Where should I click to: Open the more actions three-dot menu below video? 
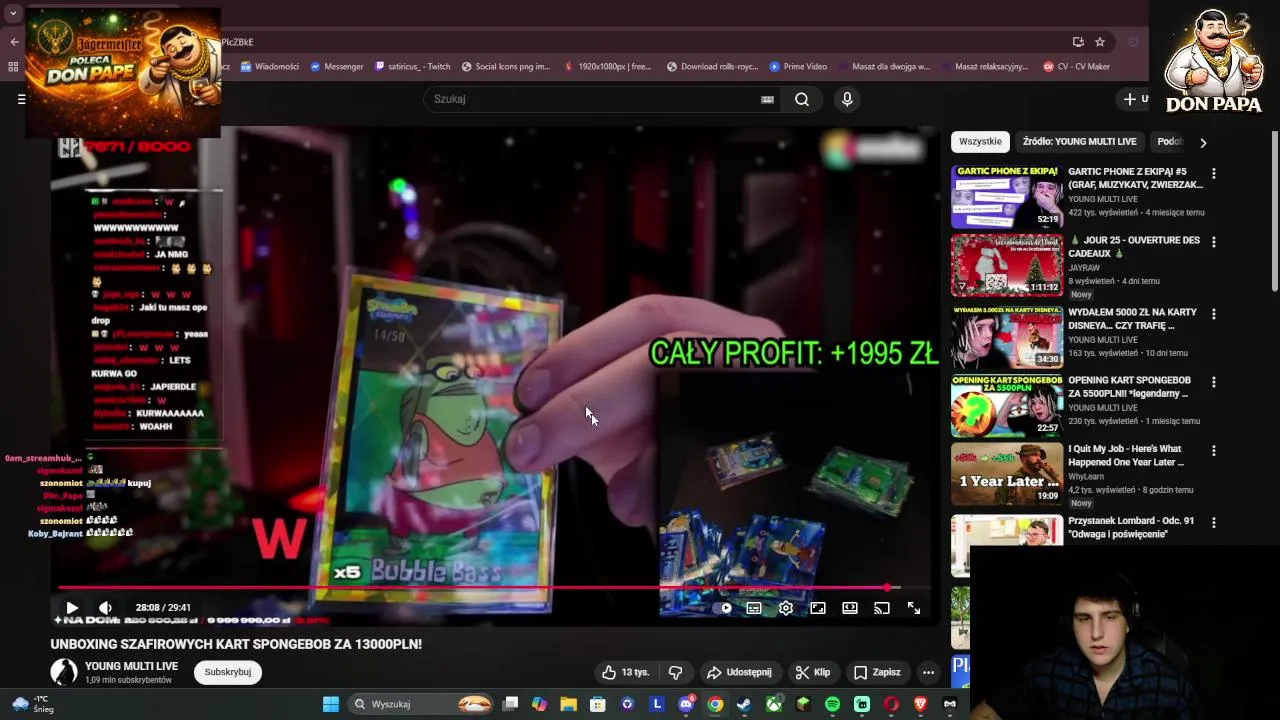pyautogui.click(x=928, y=672)
